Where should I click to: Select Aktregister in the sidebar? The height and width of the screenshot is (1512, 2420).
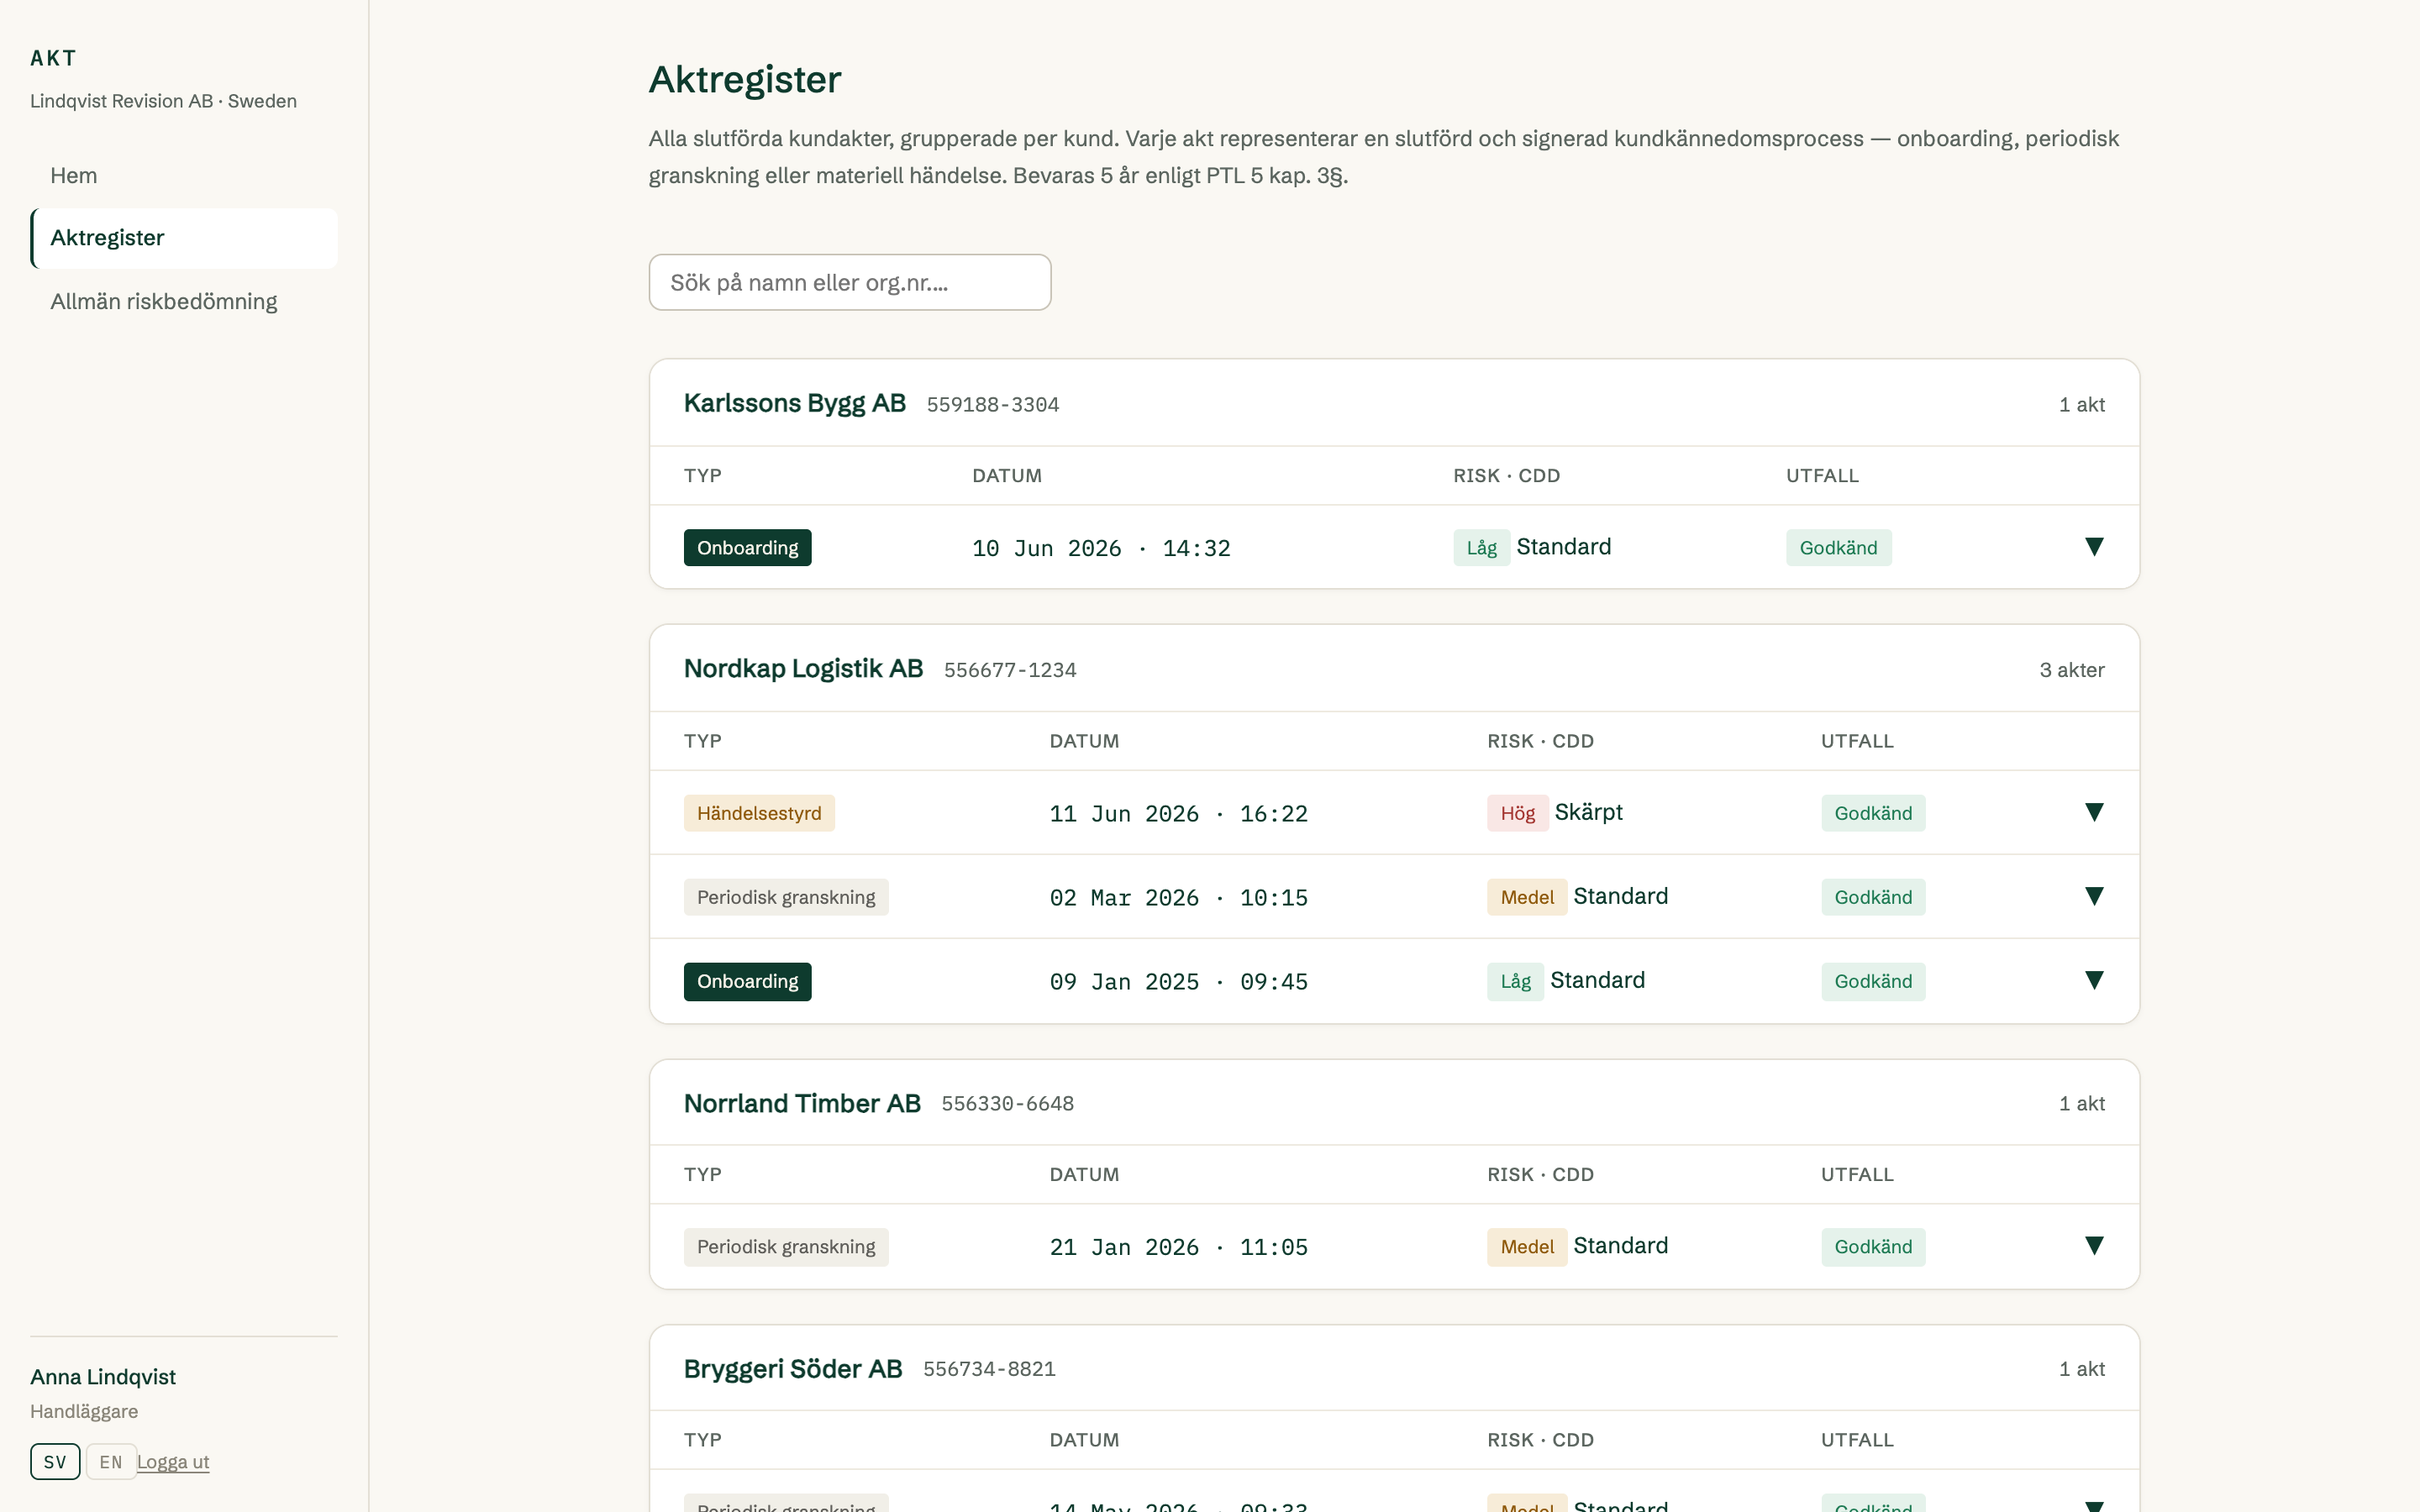pyautogui.click(x=184, y=238)
